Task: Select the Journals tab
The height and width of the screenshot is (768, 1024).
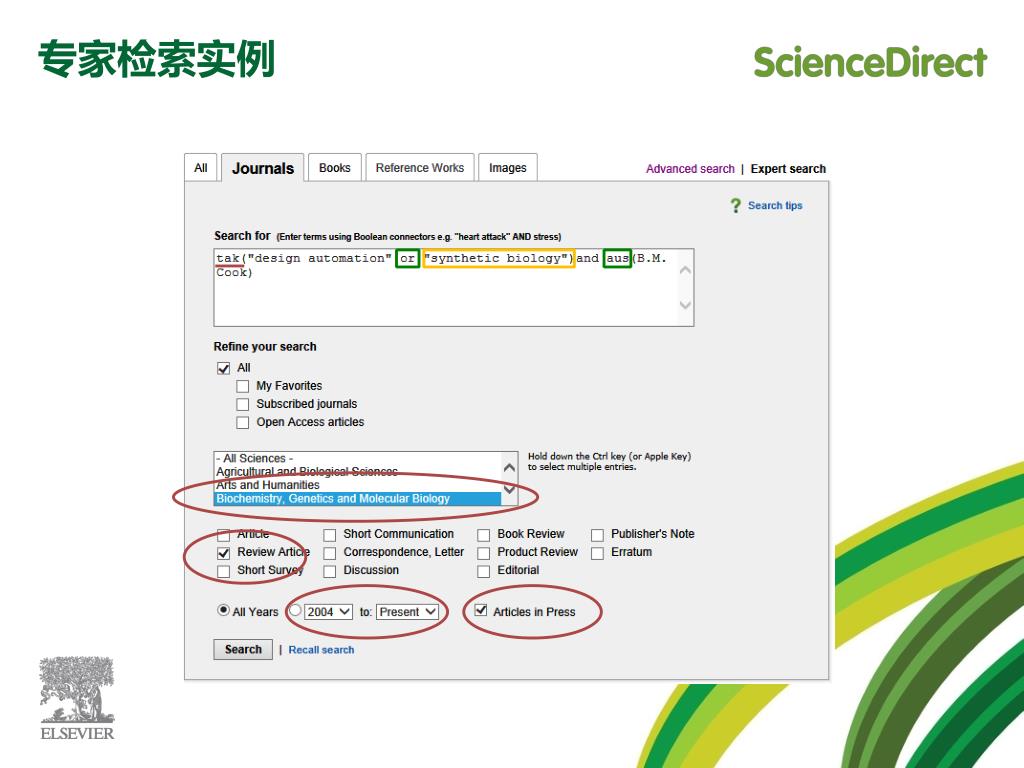Action: coord(263,168)
